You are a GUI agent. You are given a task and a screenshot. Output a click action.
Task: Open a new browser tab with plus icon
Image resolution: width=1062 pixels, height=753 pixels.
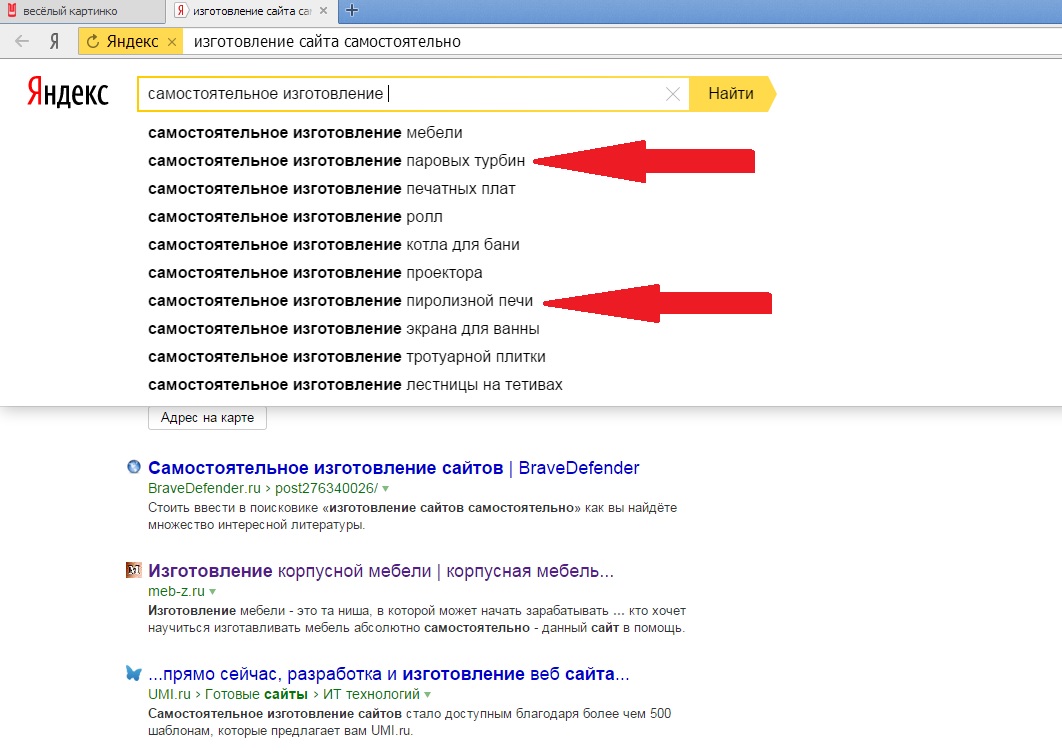[352, 10]
